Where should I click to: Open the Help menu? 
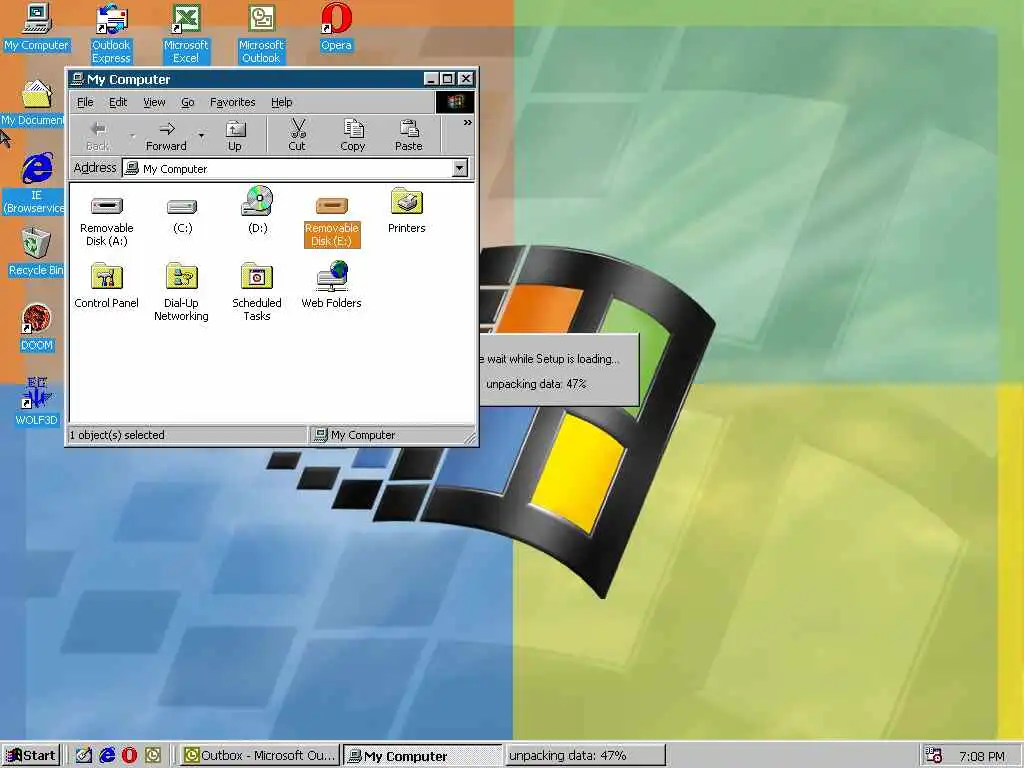coord(281,103)
